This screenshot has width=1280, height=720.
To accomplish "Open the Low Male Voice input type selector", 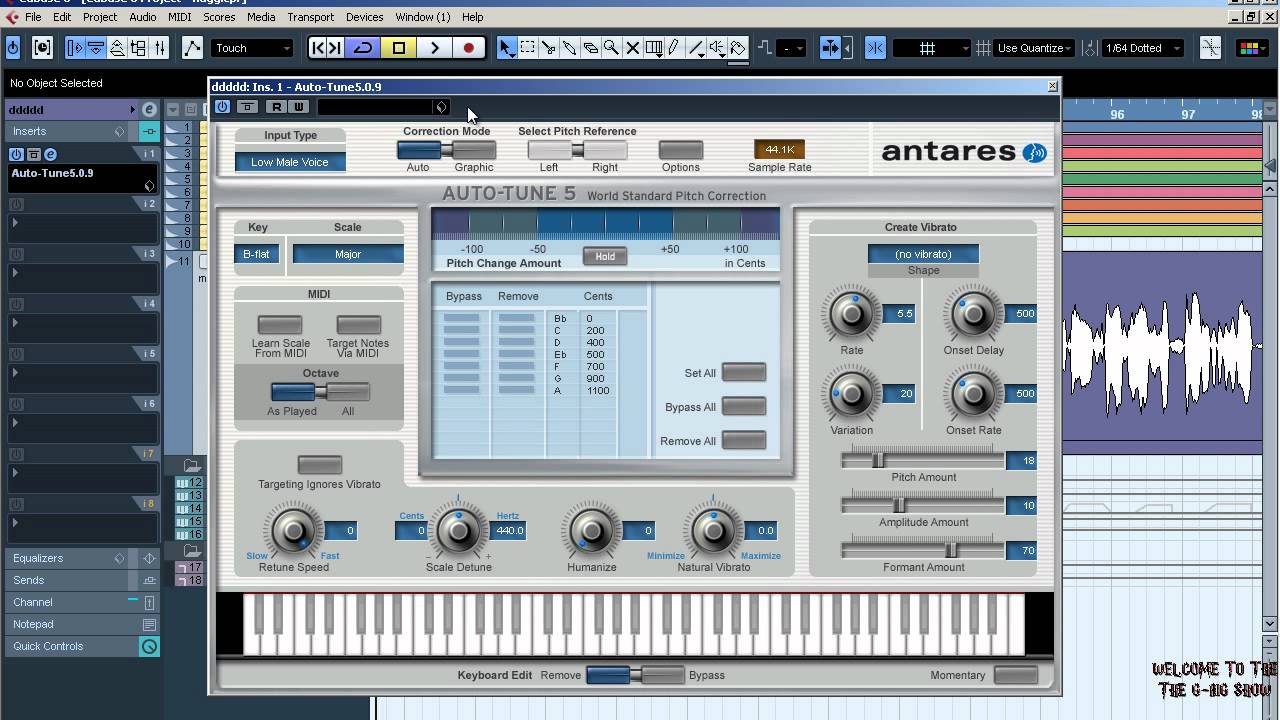I will (x=290, y=162).
